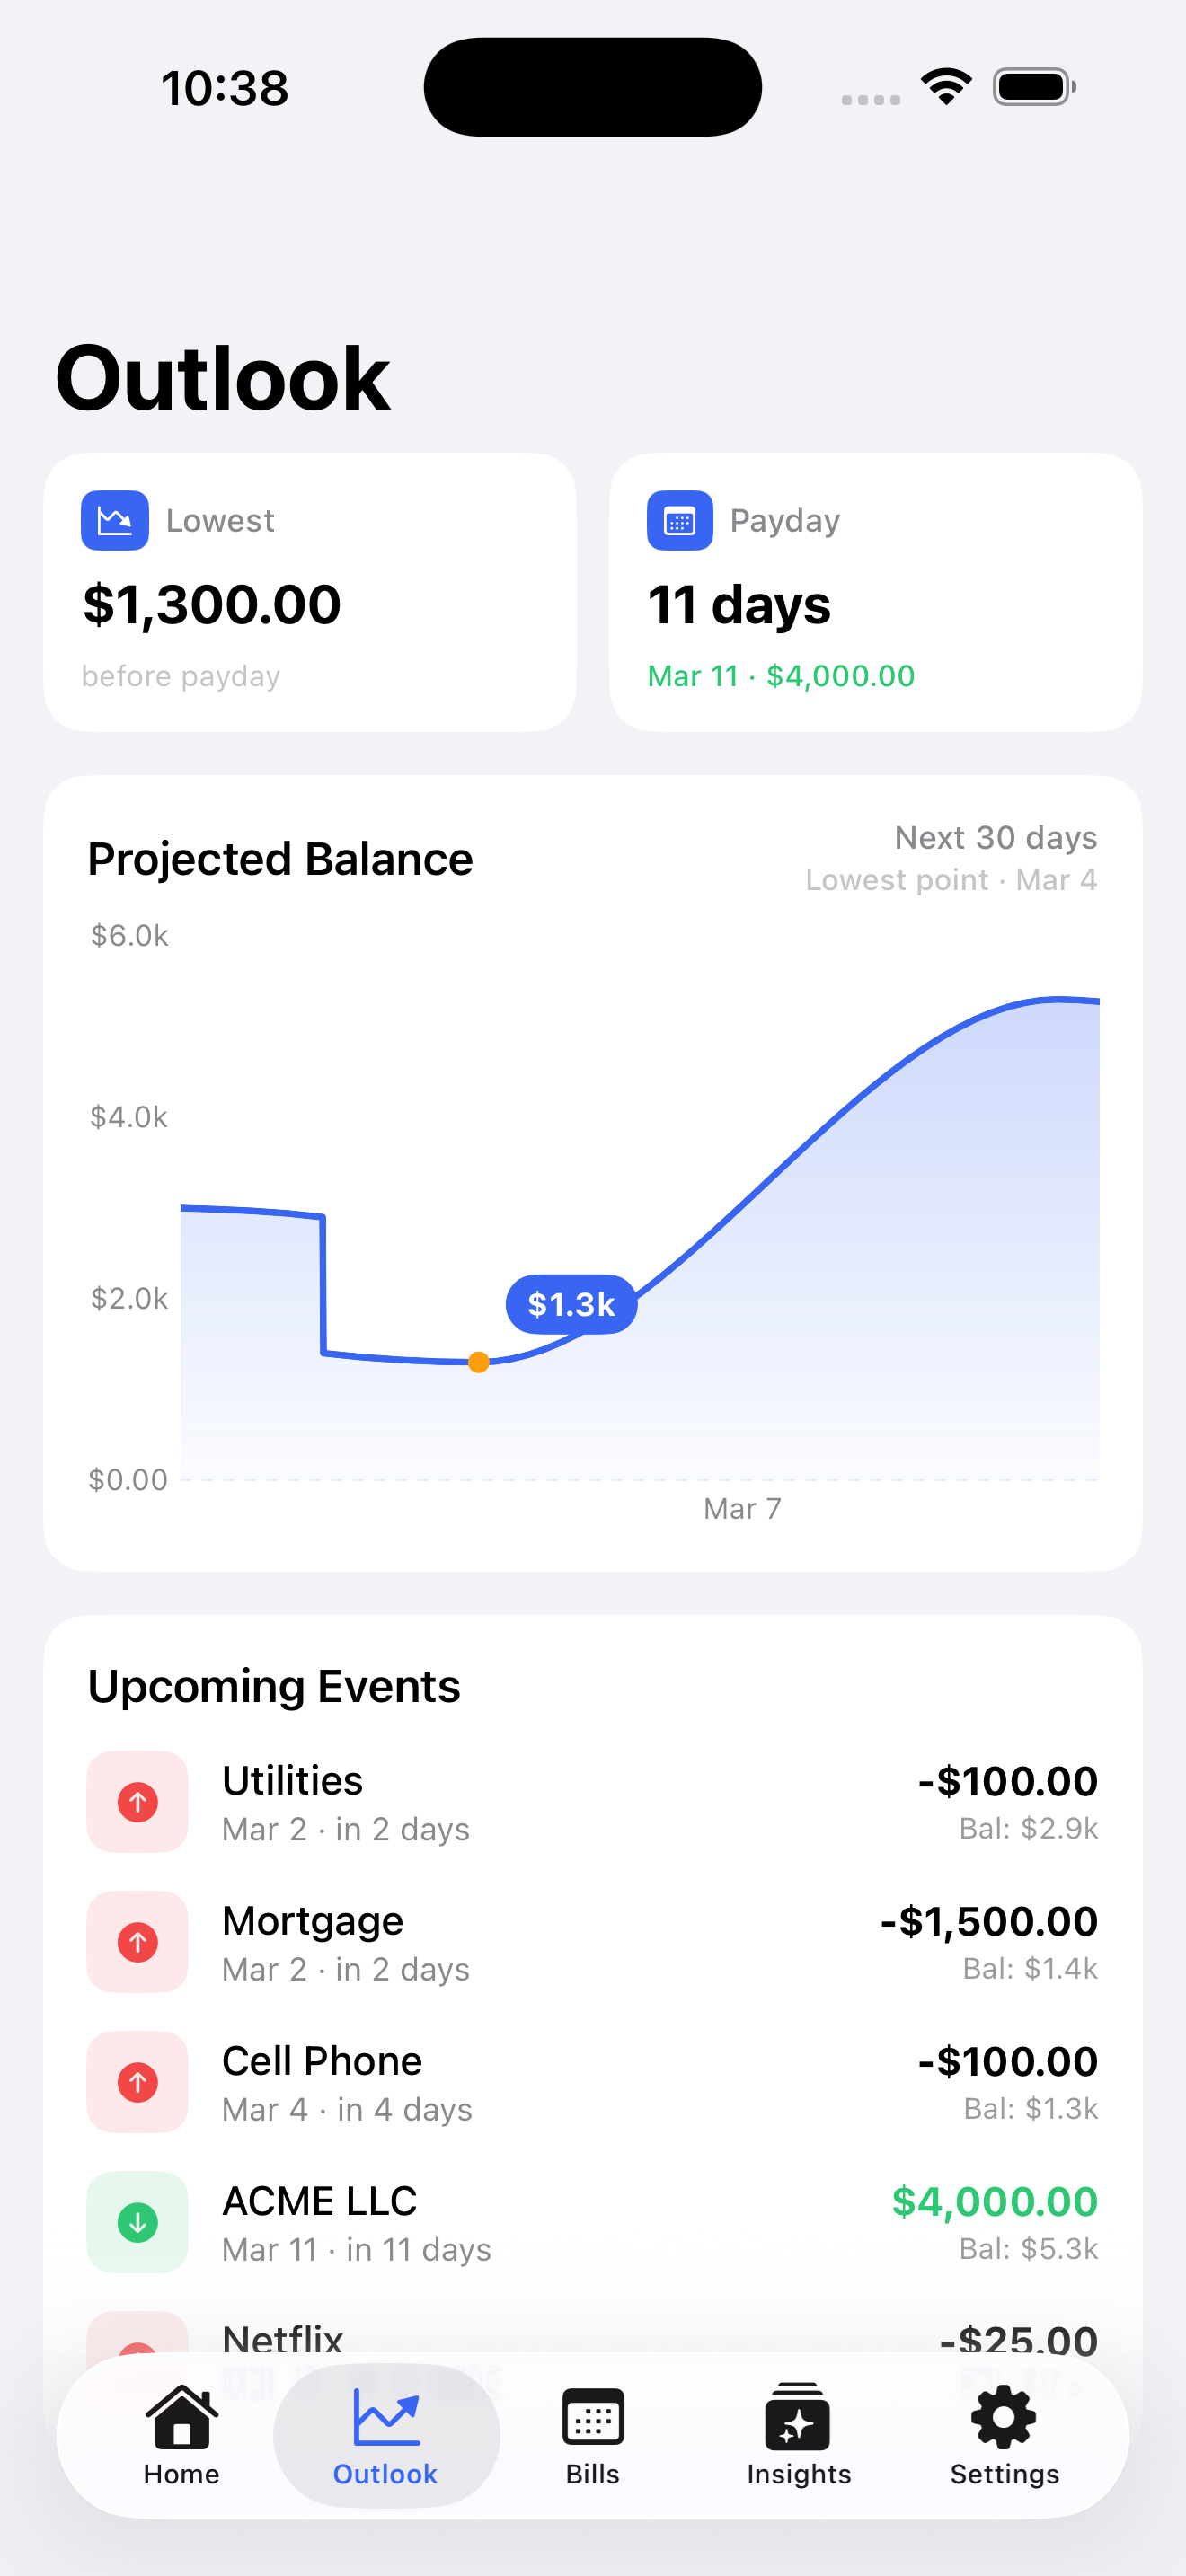1186x2576 pixels.
Task: Tap the Payday calendar icon
Action: pyautogui.click(x=680, y=520)
